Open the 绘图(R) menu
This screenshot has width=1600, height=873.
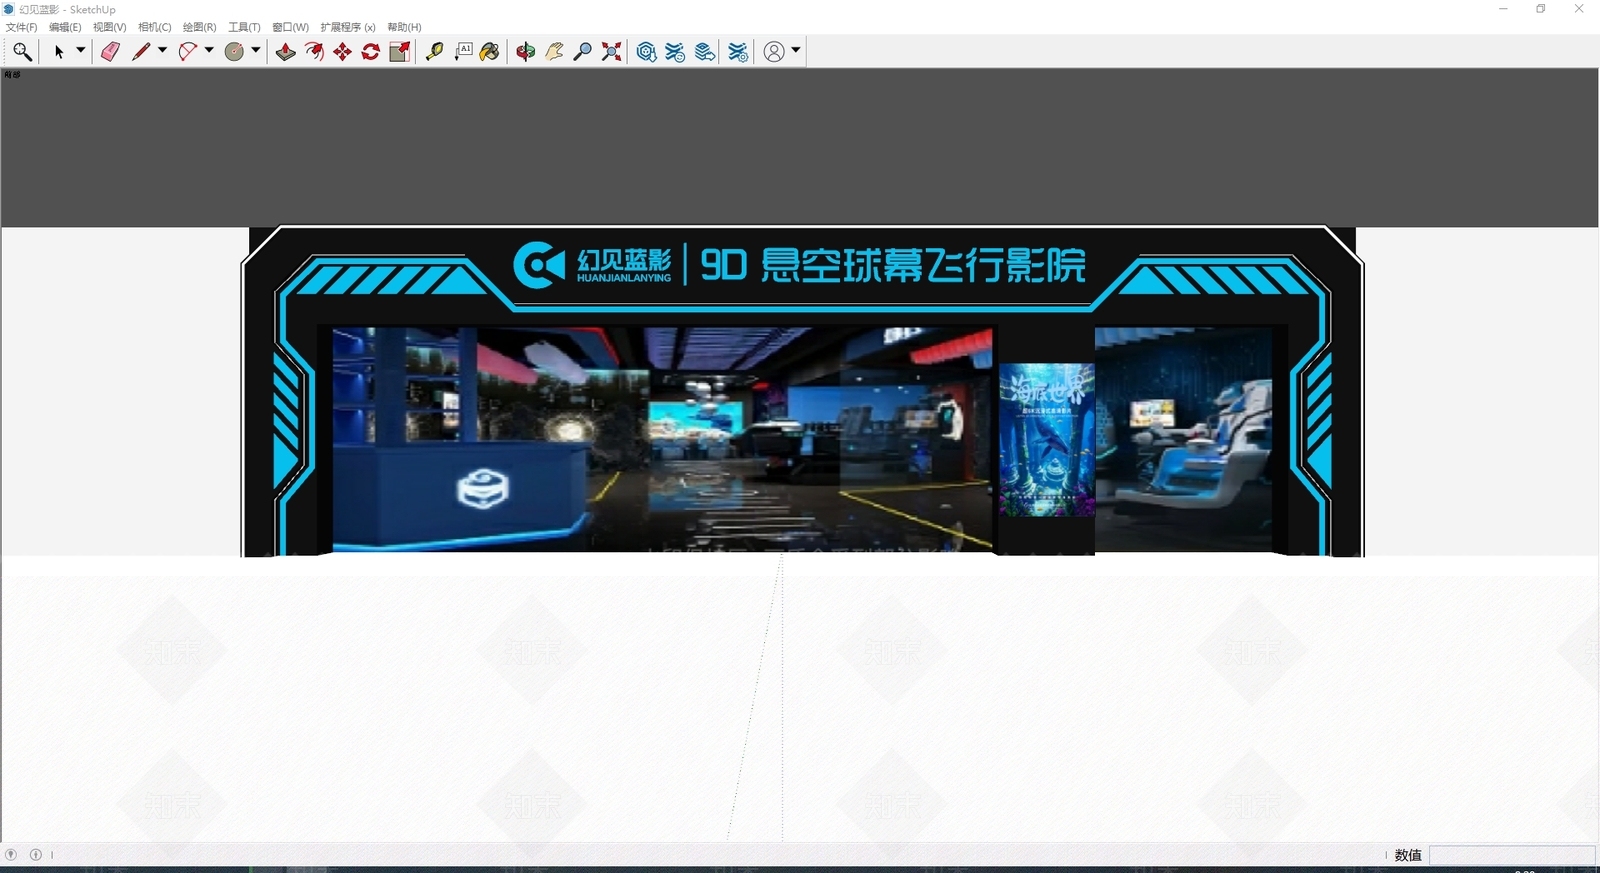(x=200, y=27)
